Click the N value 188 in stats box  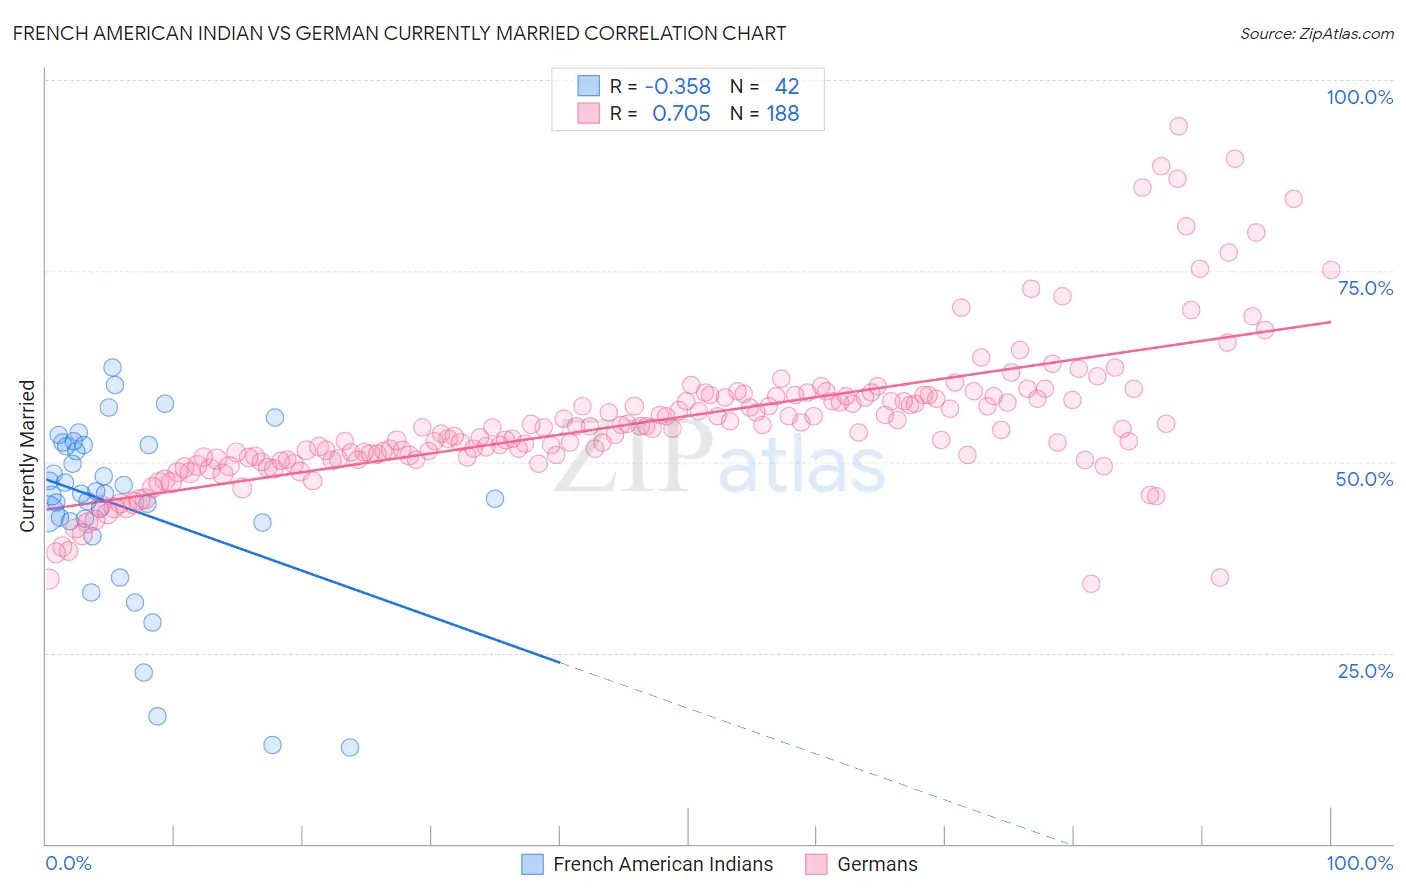point(783,113)
